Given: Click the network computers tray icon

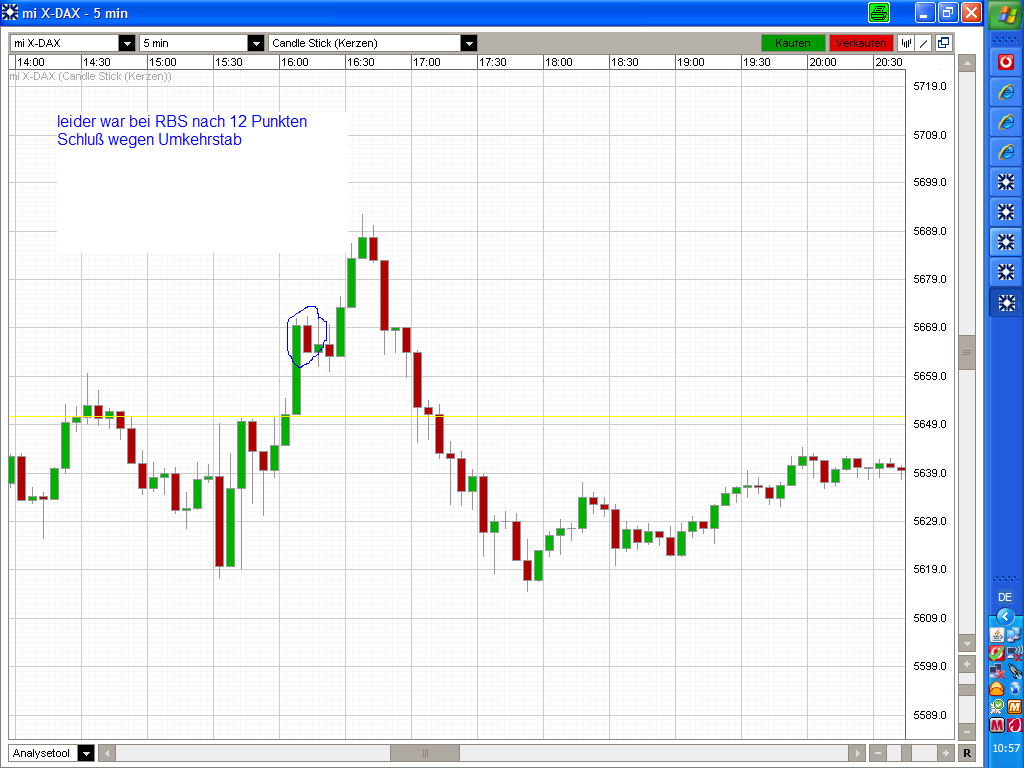Looking at the screenshot, I should (1014, 635).
